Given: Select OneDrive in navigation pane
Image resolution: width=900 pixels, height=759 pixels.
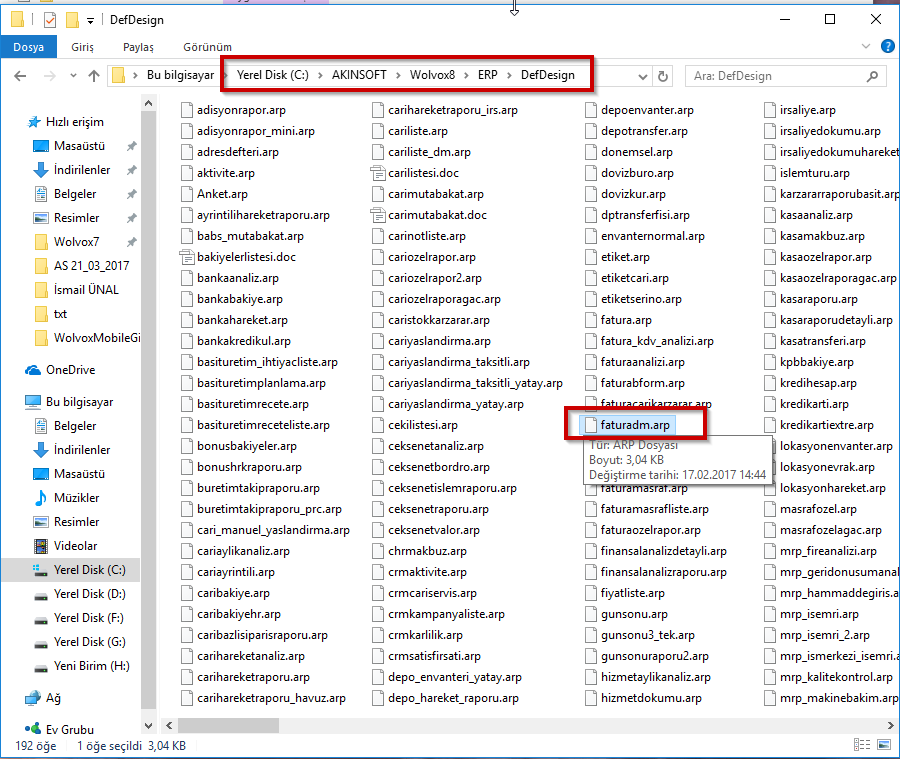Looking at the screenshot, I should tap(70, 370).
